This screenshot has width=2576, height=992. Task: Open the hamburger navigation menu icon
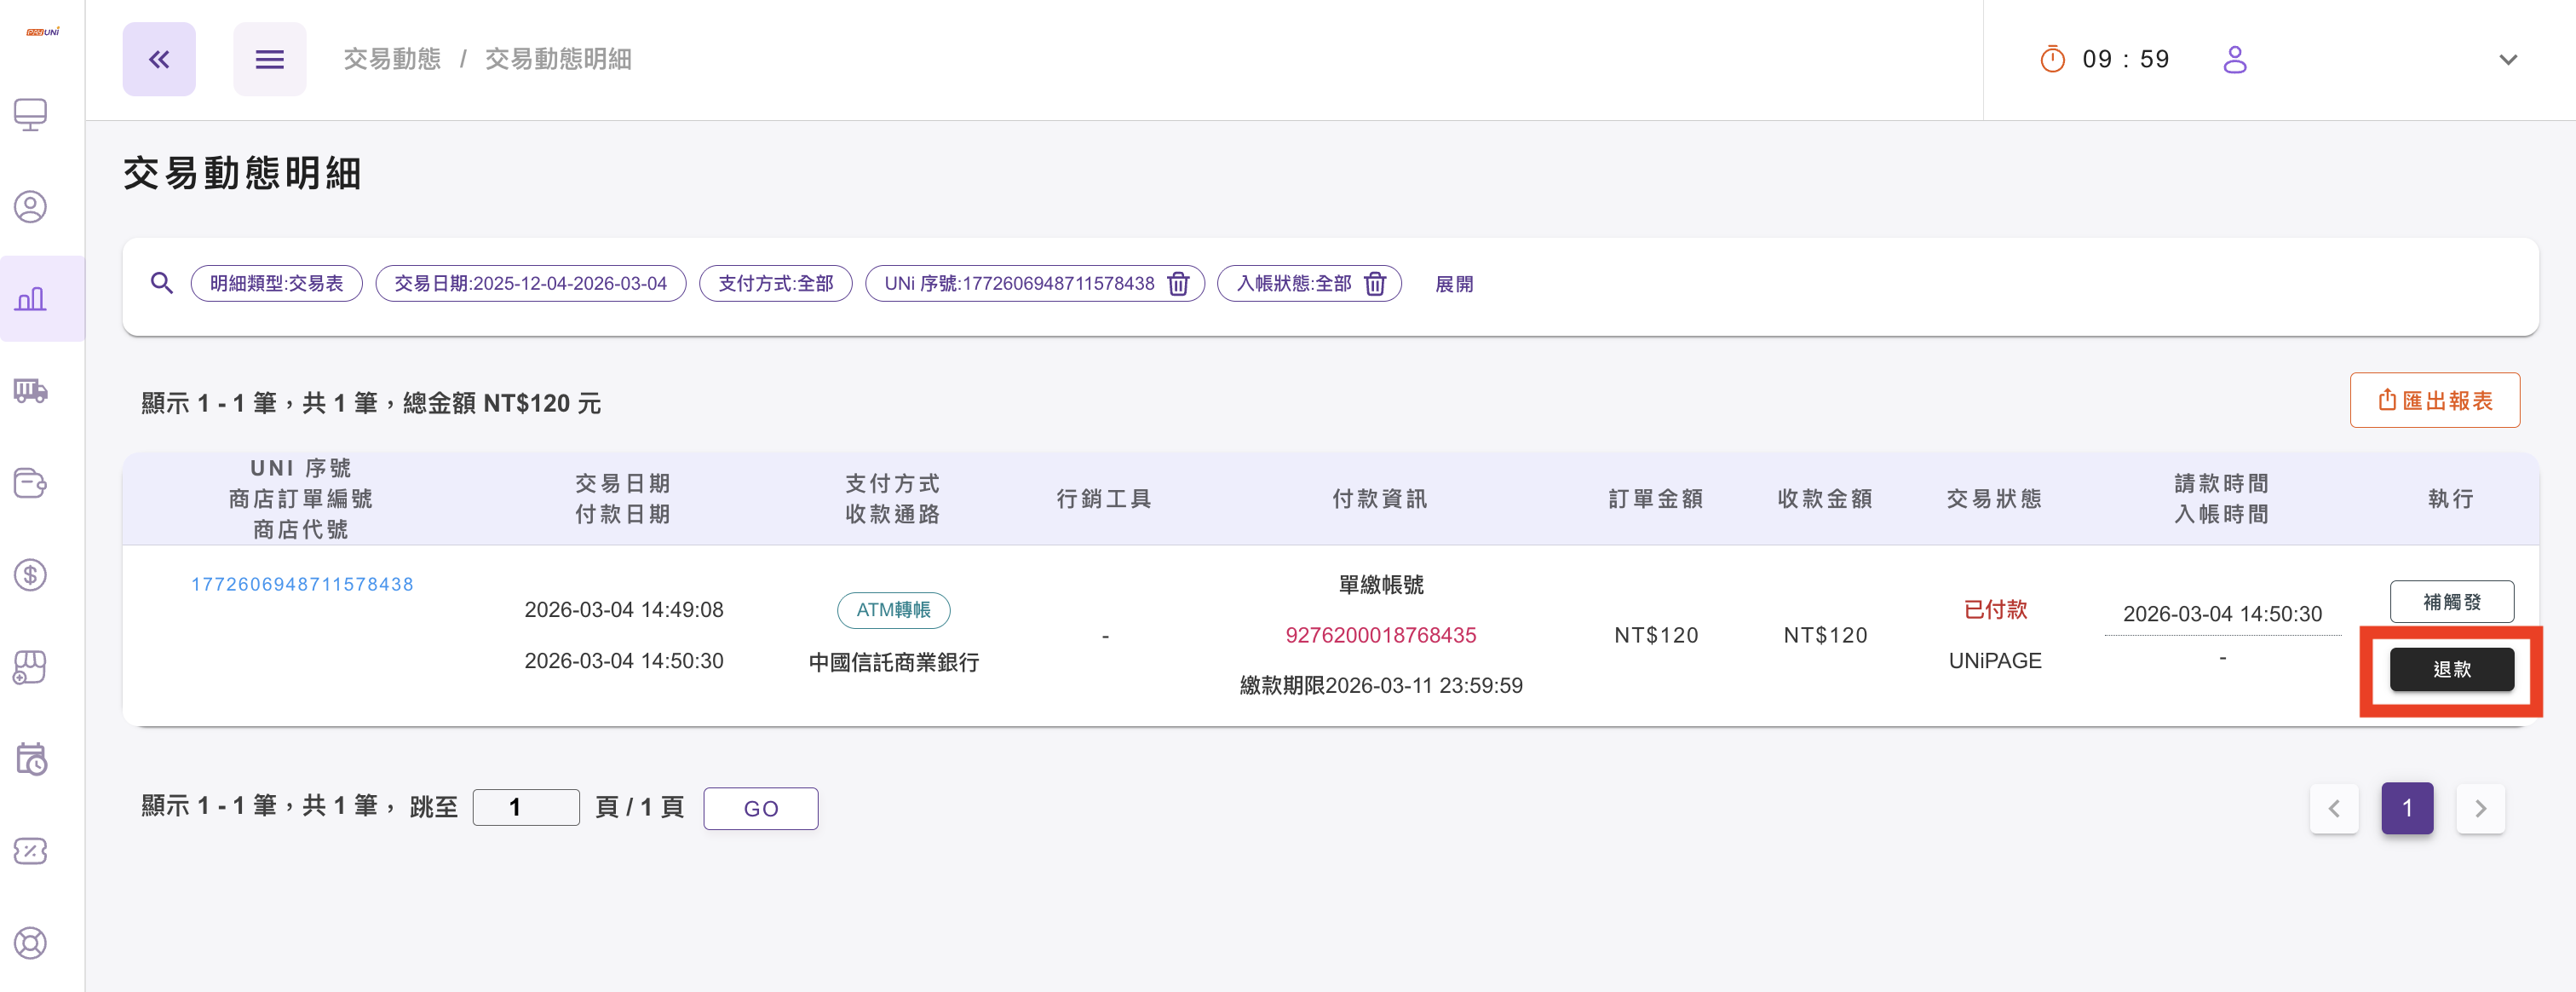point(269,59)
